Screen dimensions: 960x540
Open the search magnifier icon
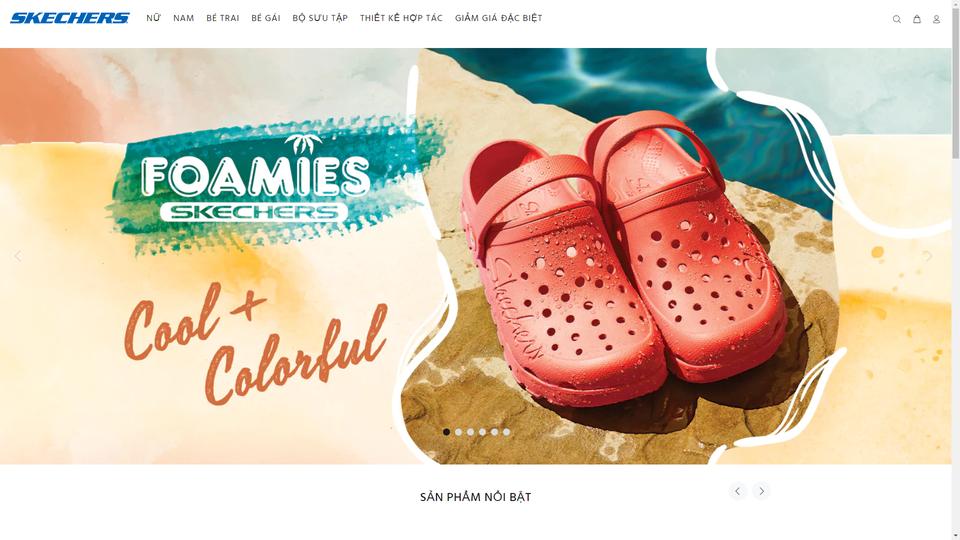coord(896,19)
